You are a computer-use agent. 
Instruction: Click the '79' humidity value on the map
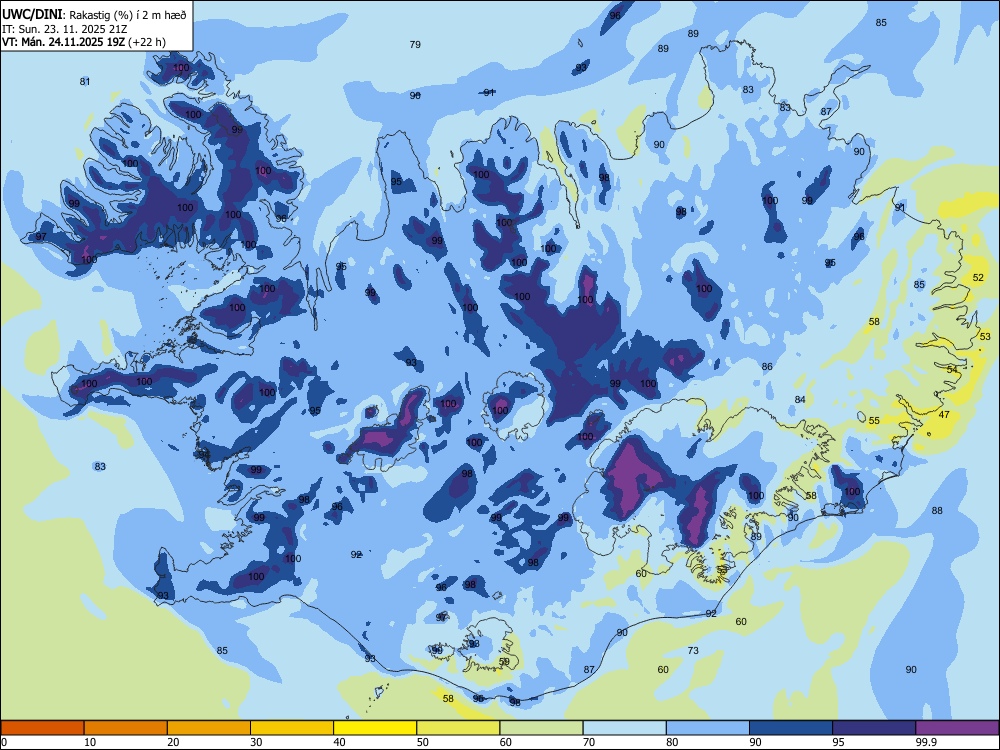coord(415,45)
